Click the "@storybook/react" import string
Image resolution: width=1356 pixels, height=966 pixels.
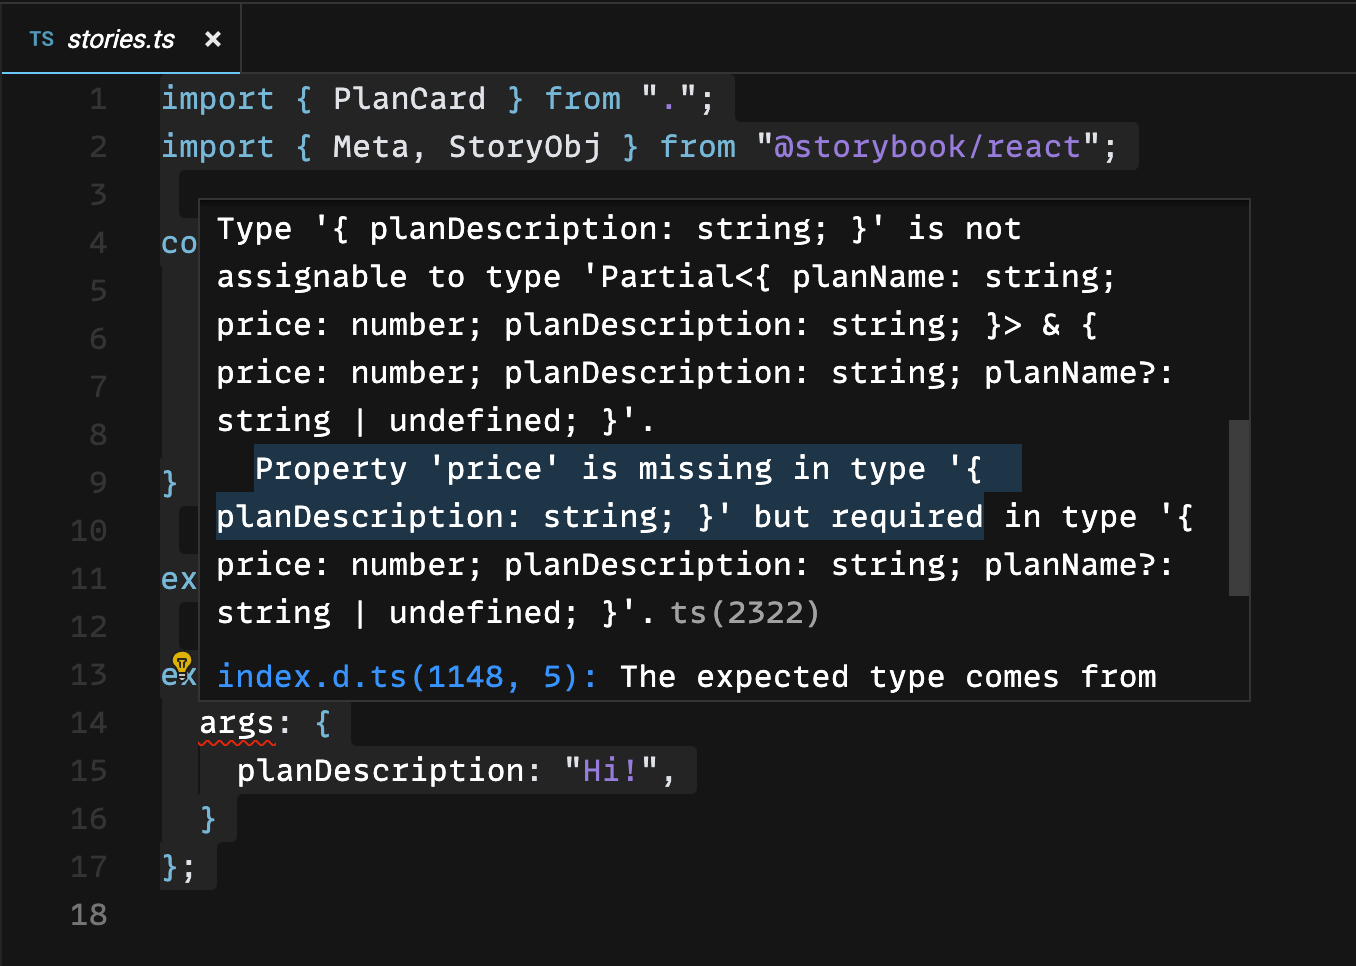[x=928, y=147]
